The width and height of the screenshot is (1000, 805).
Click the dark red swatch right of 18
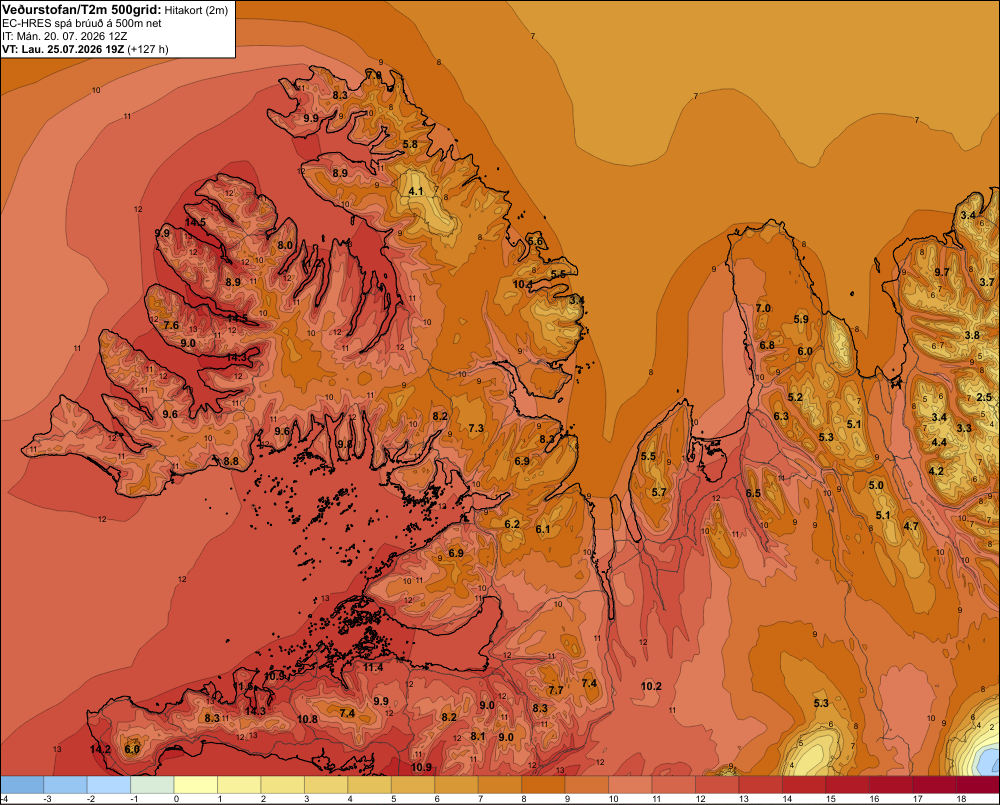(978, 785)
